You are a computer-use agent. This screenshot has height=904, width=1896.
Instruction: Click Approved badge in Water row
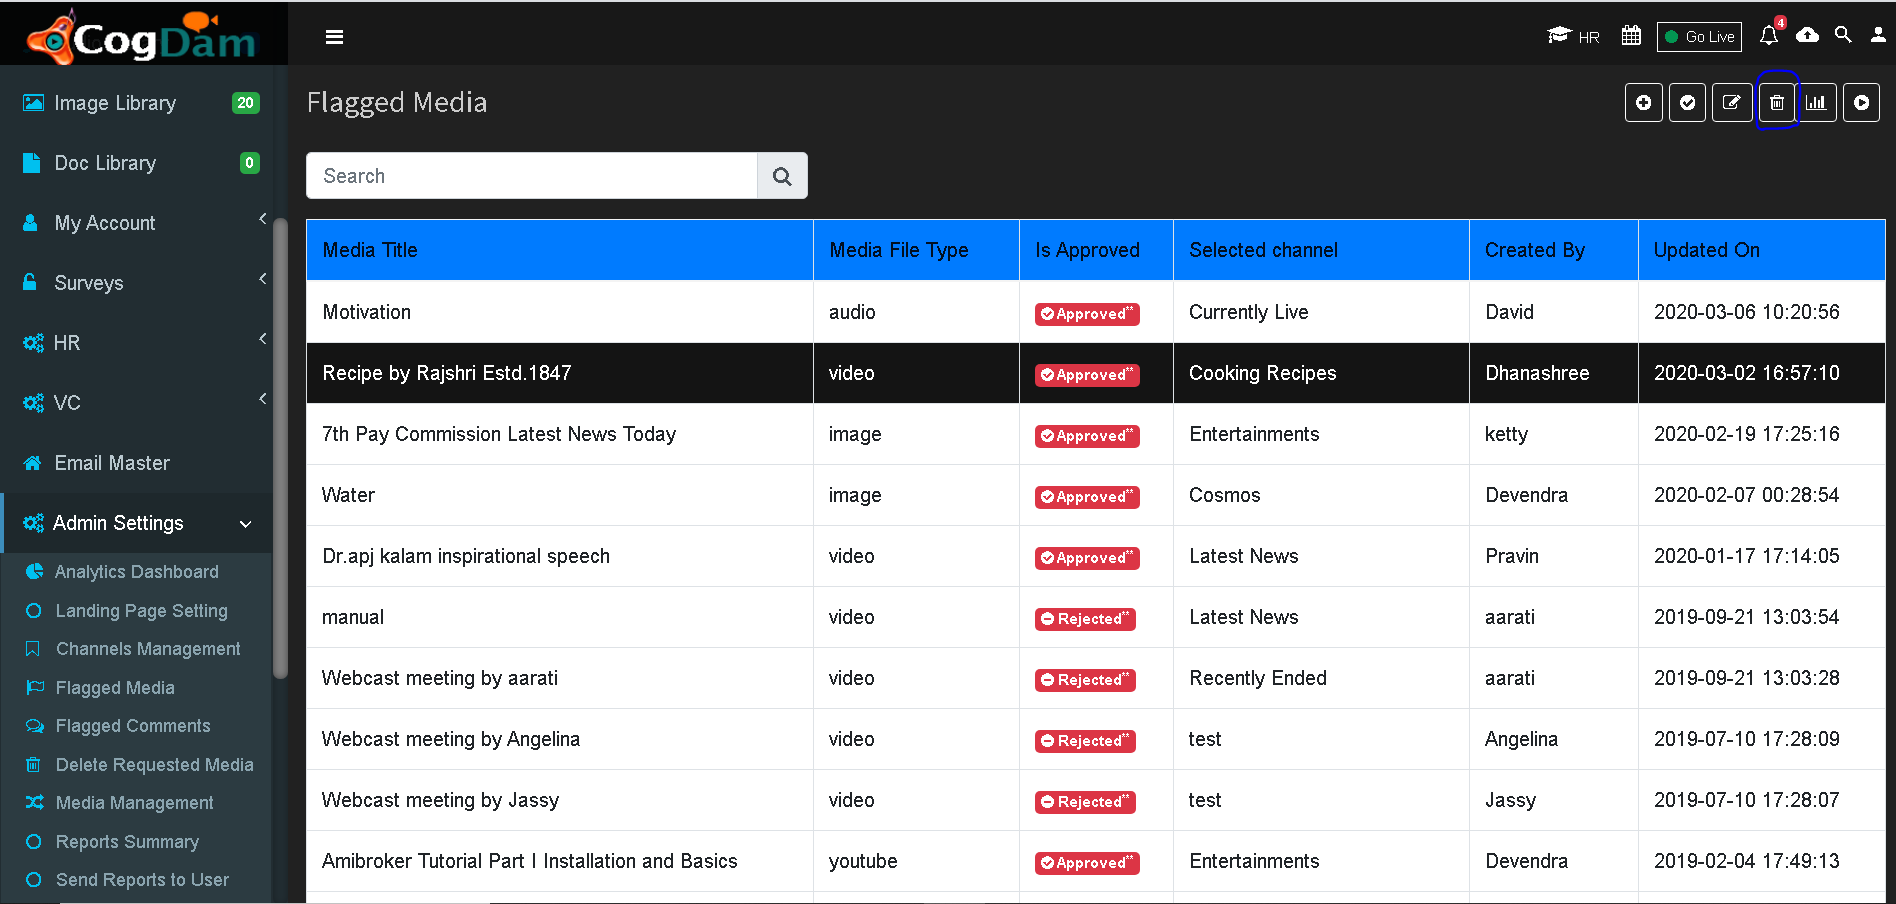(1087, 497)
